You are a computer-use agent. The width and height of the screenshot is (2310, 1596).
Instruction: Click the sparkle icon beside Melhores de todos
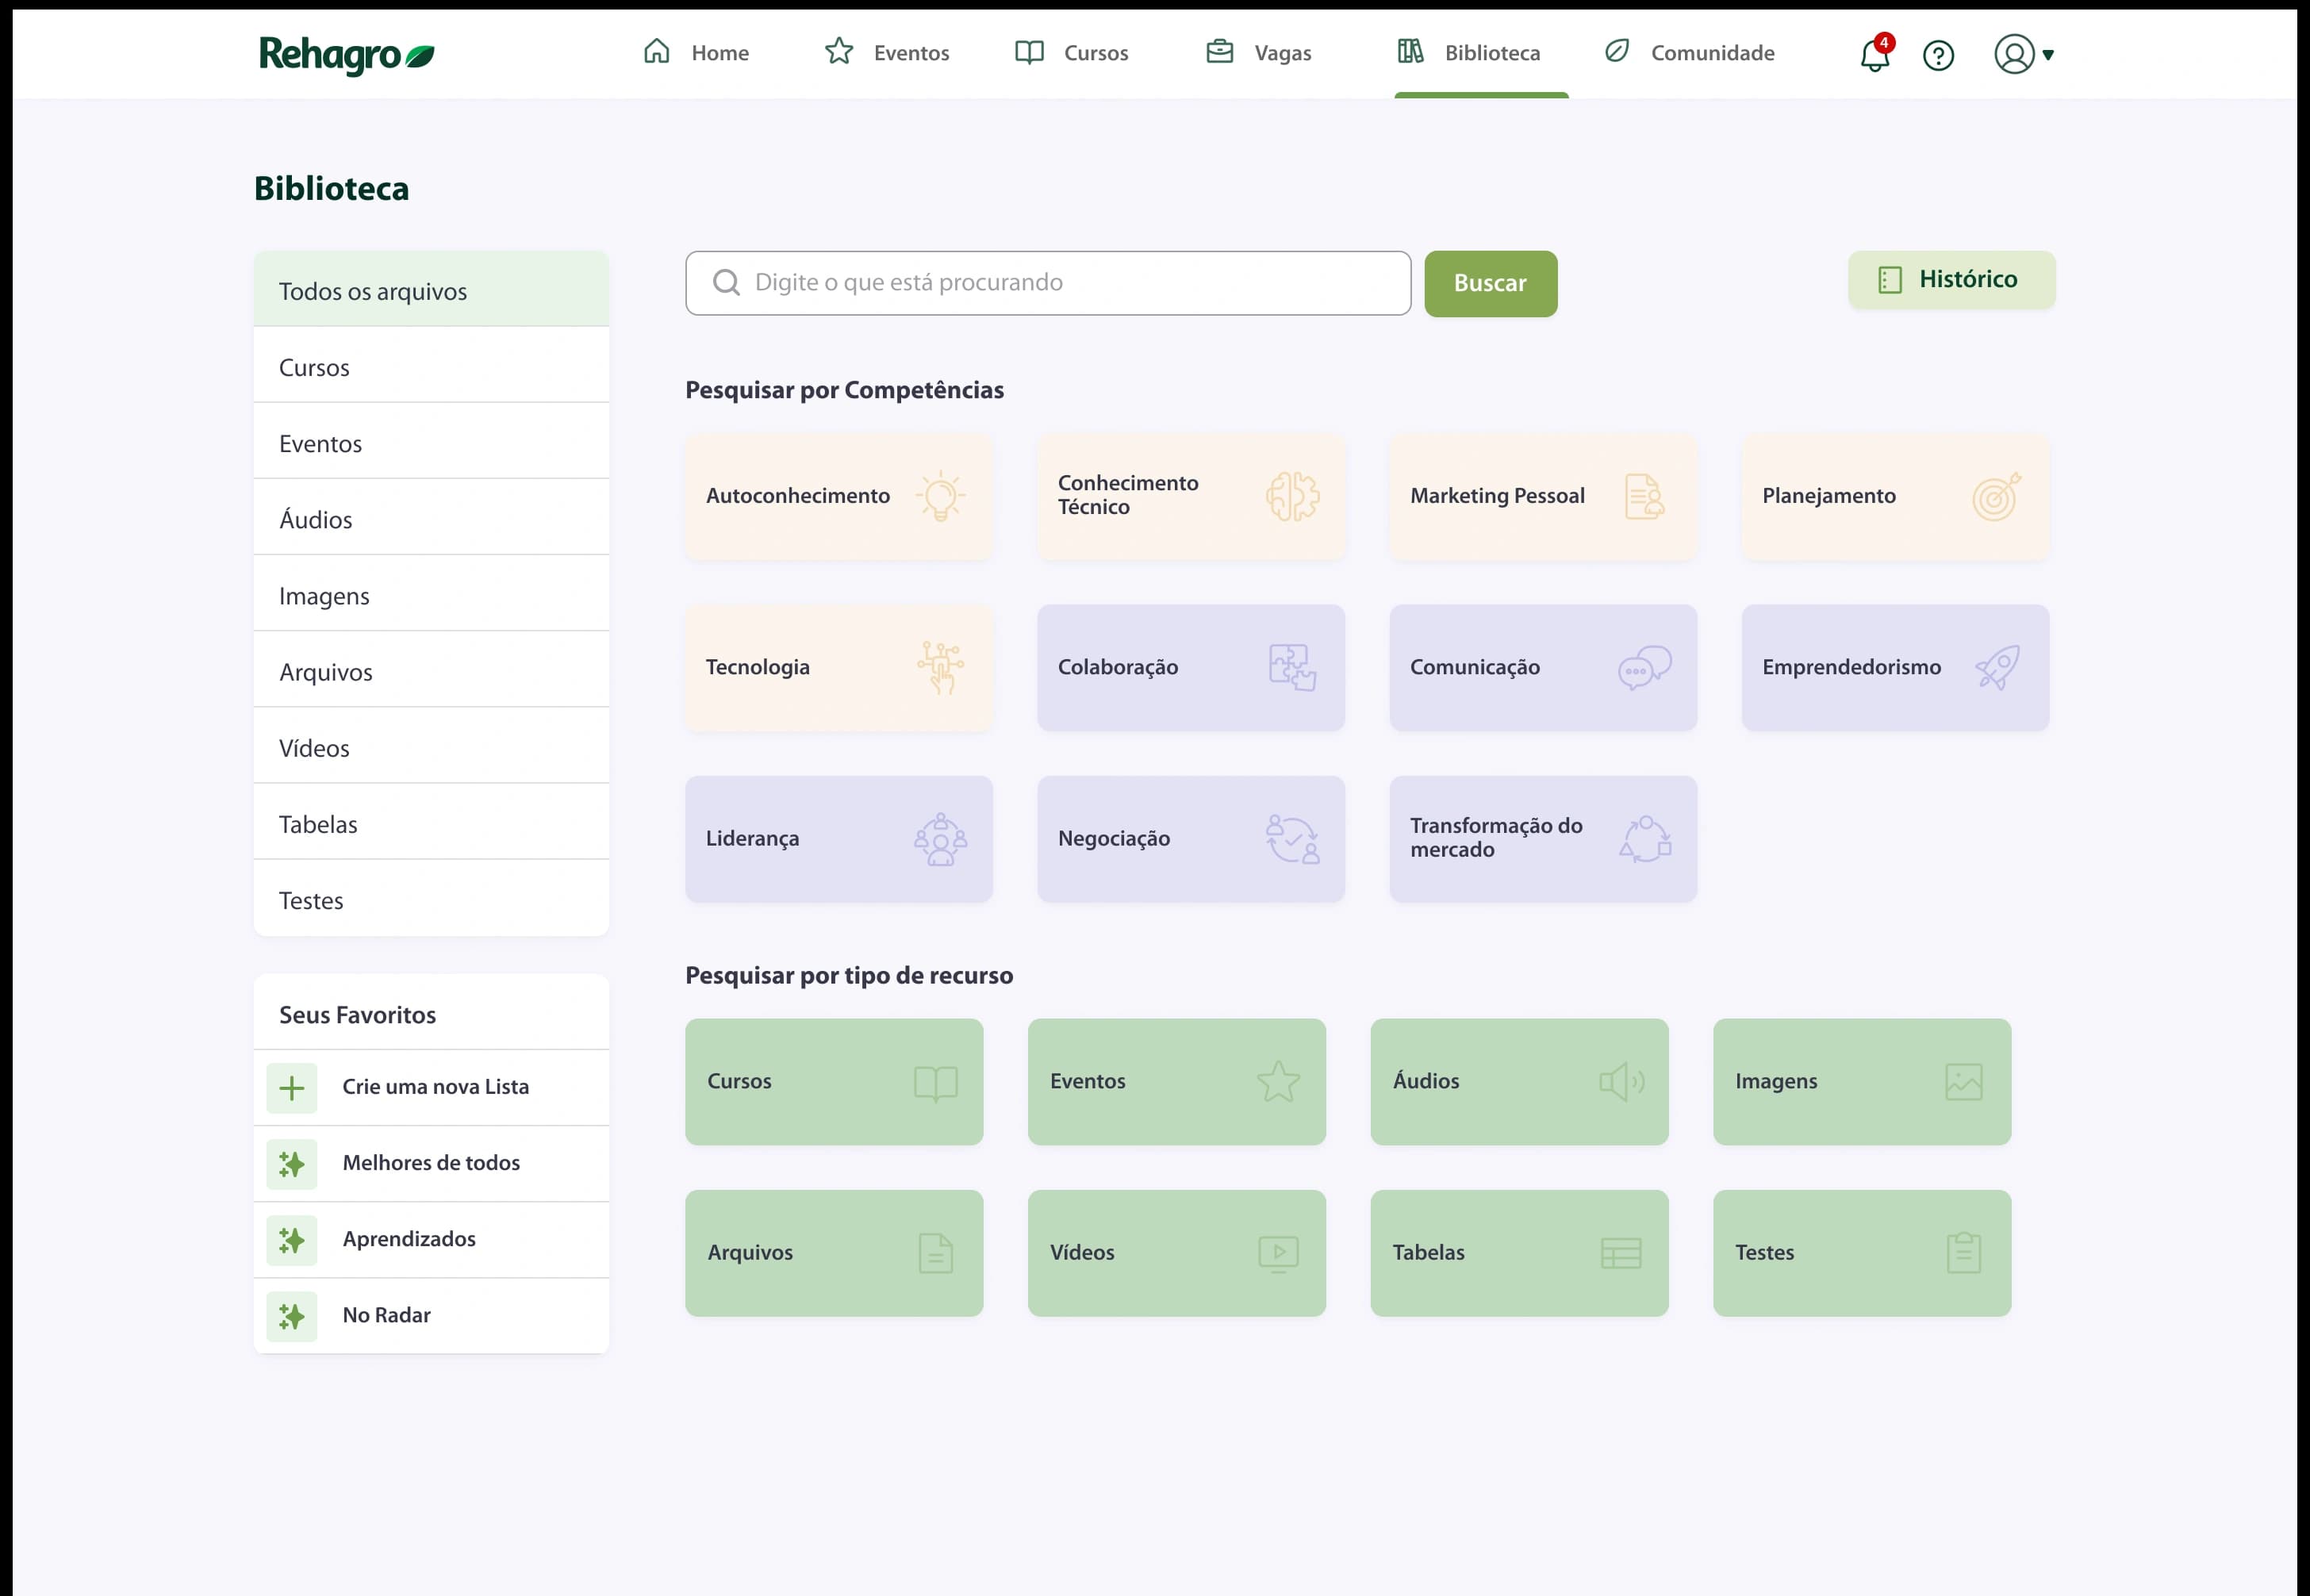tap(291, 1163)
